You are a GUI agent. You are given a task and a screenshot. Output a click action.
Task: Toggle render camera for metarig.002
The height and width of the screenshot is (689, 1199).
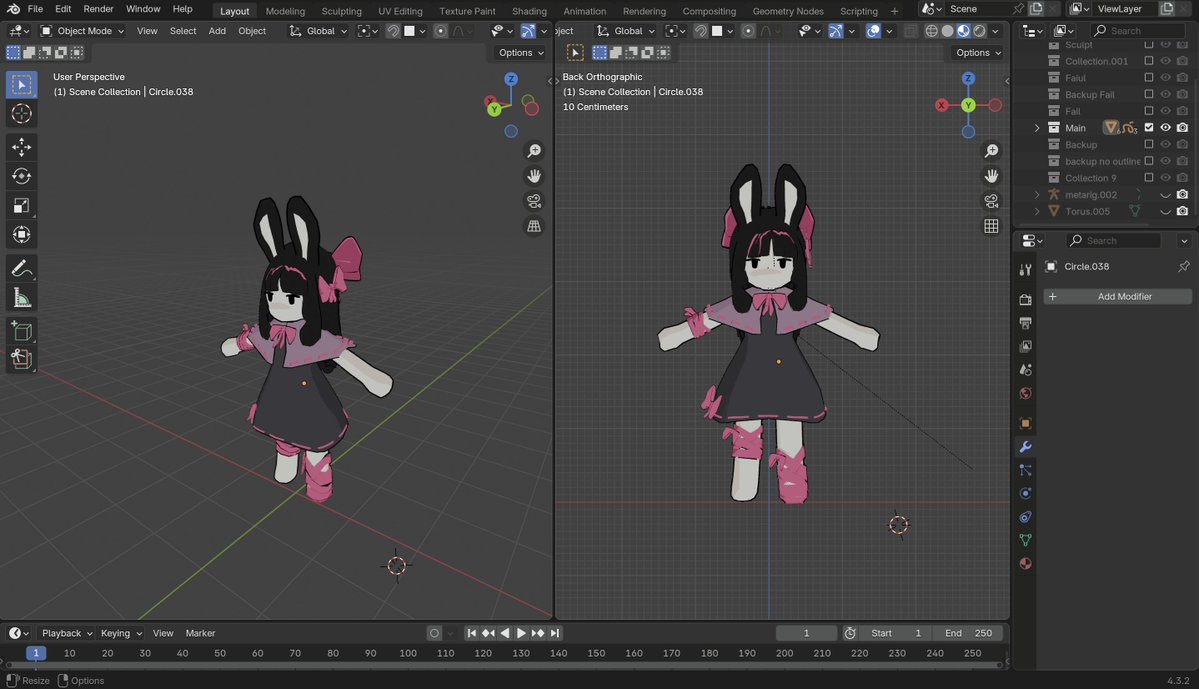coord(1182,194)
